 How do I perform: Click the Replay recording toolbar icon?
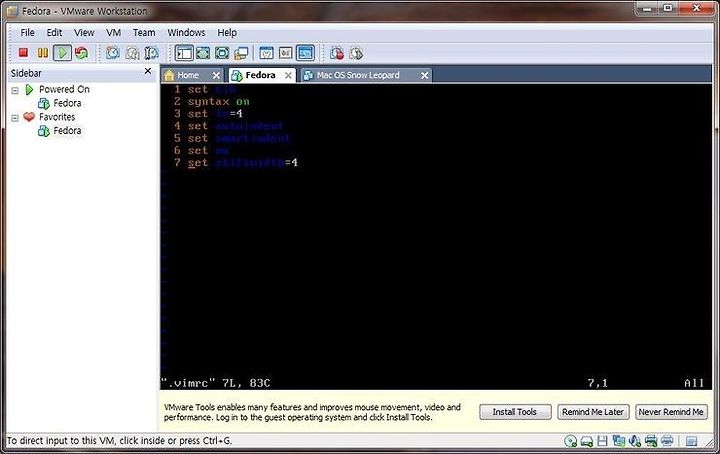(x=356, y=53)
